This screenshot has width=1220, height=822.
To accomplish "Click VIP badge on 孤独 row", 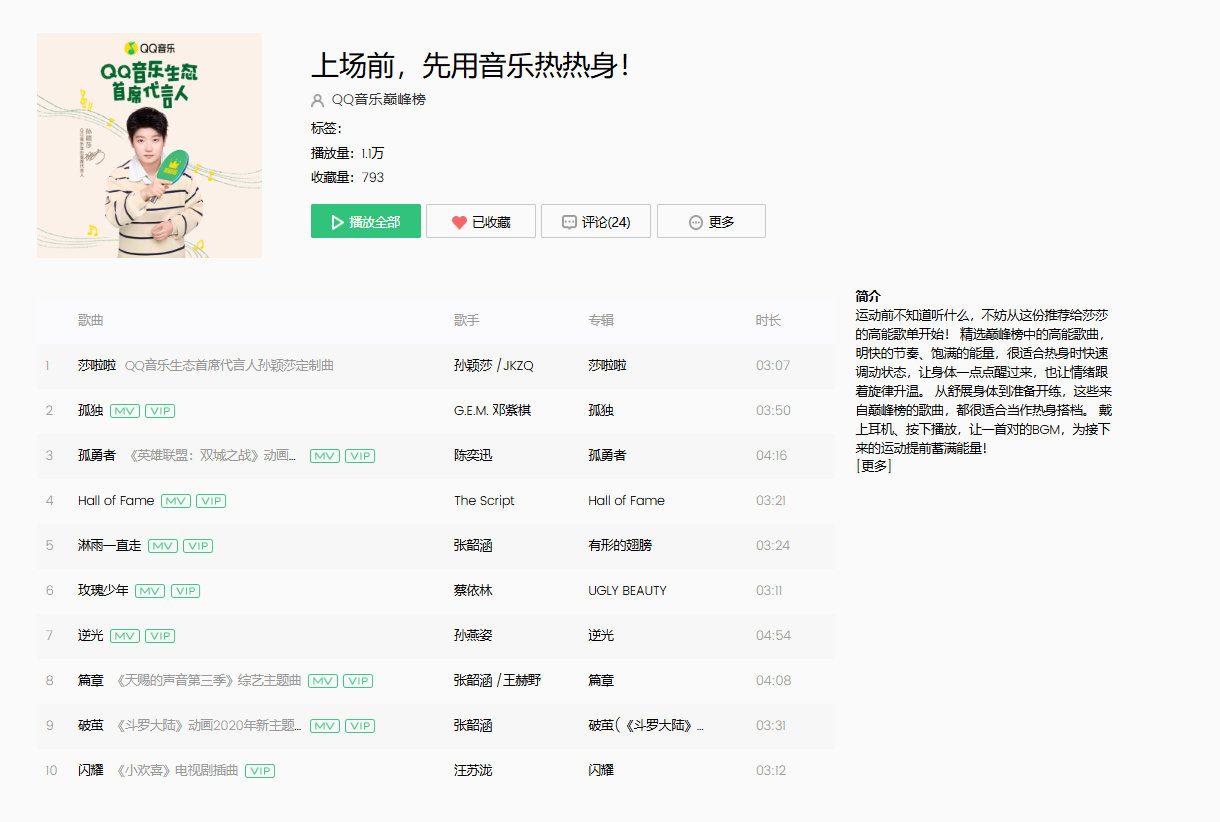I will pos(160,411).
